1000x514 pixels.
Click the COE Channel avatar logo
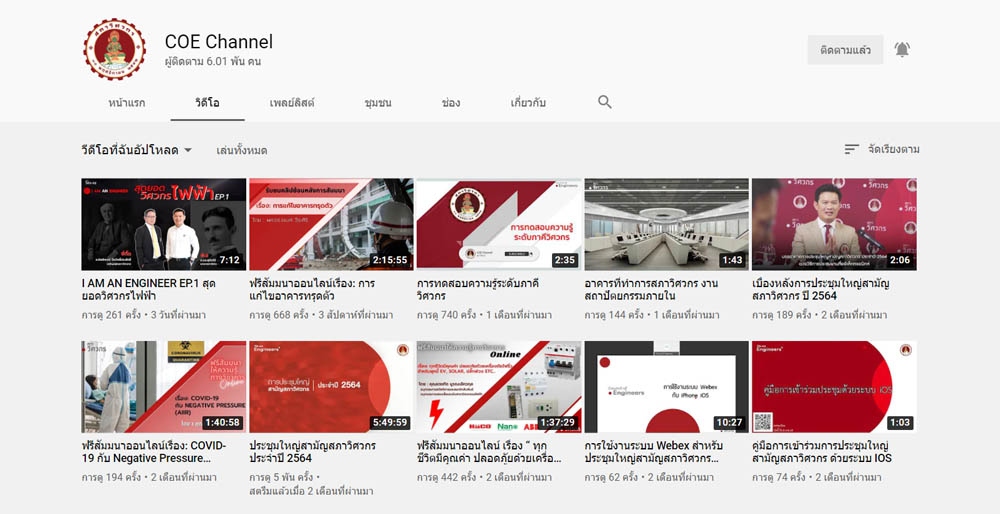click(x=116, y=49)
